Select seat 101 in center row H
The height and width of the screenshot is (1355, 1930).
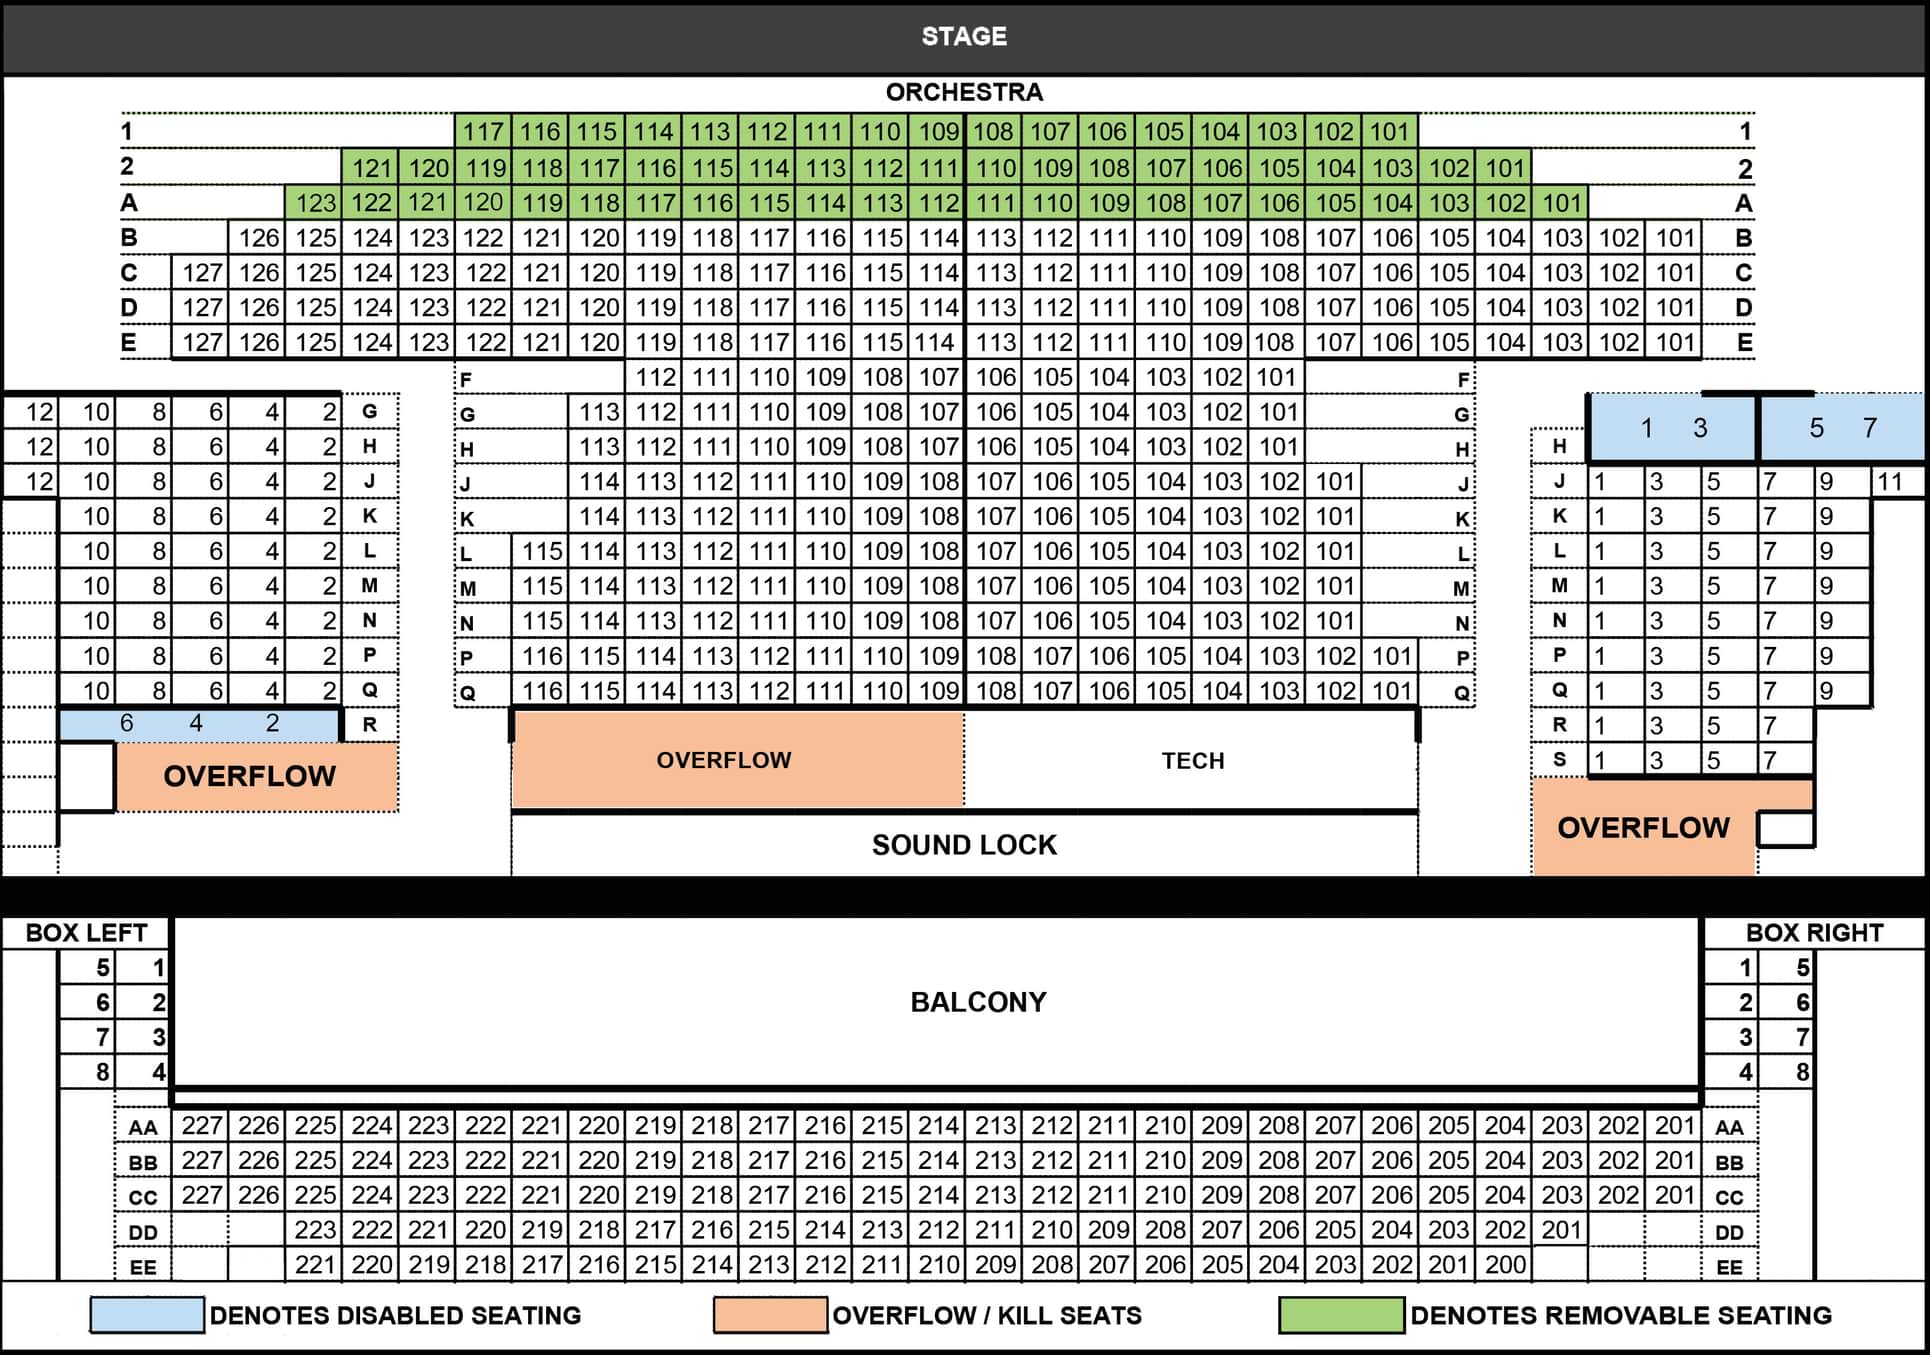[1277, 446]
